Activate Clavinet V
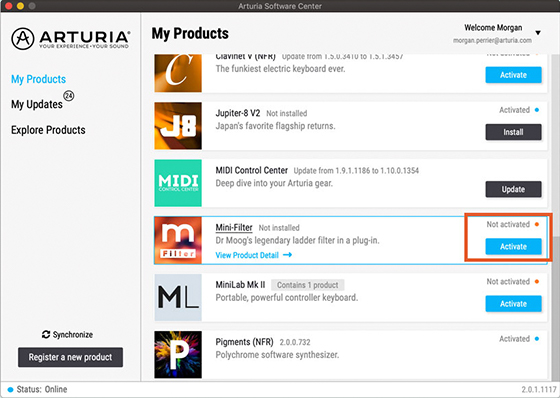 click(x=513, y=75)
